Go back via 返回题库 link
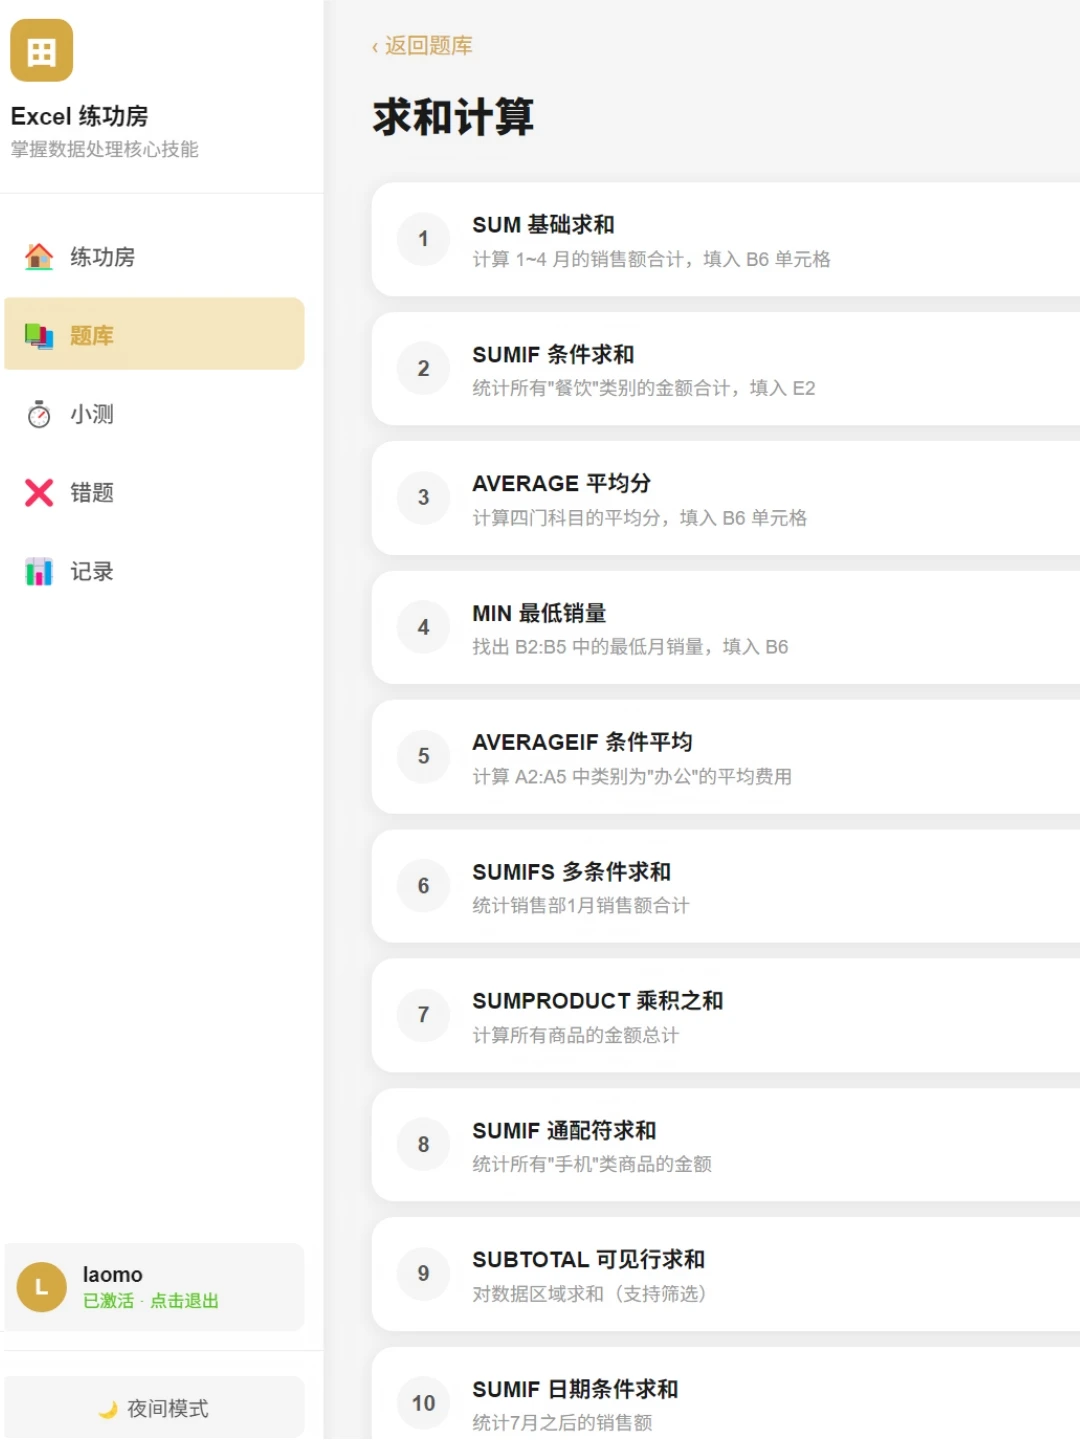This screenshot has height=1440, width=1080. point(422,46)
